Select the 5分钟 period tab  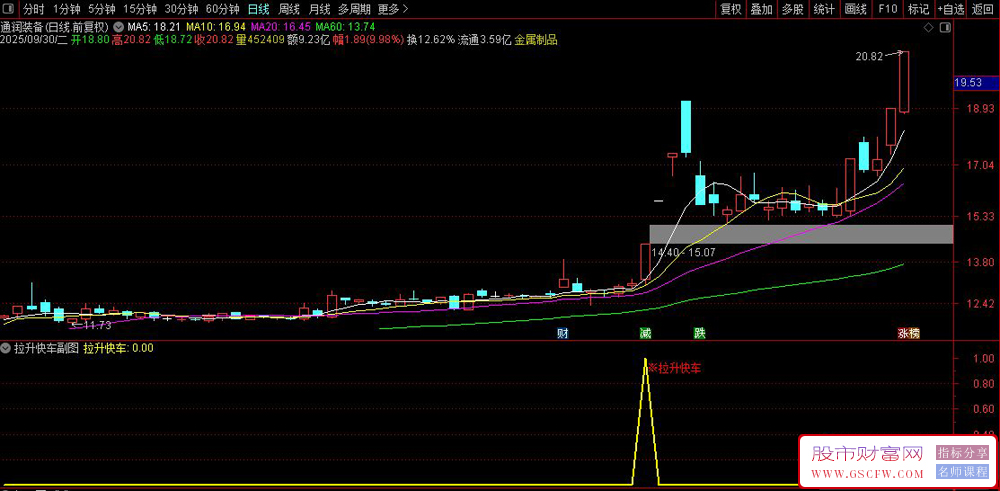(x=101, y=9)
